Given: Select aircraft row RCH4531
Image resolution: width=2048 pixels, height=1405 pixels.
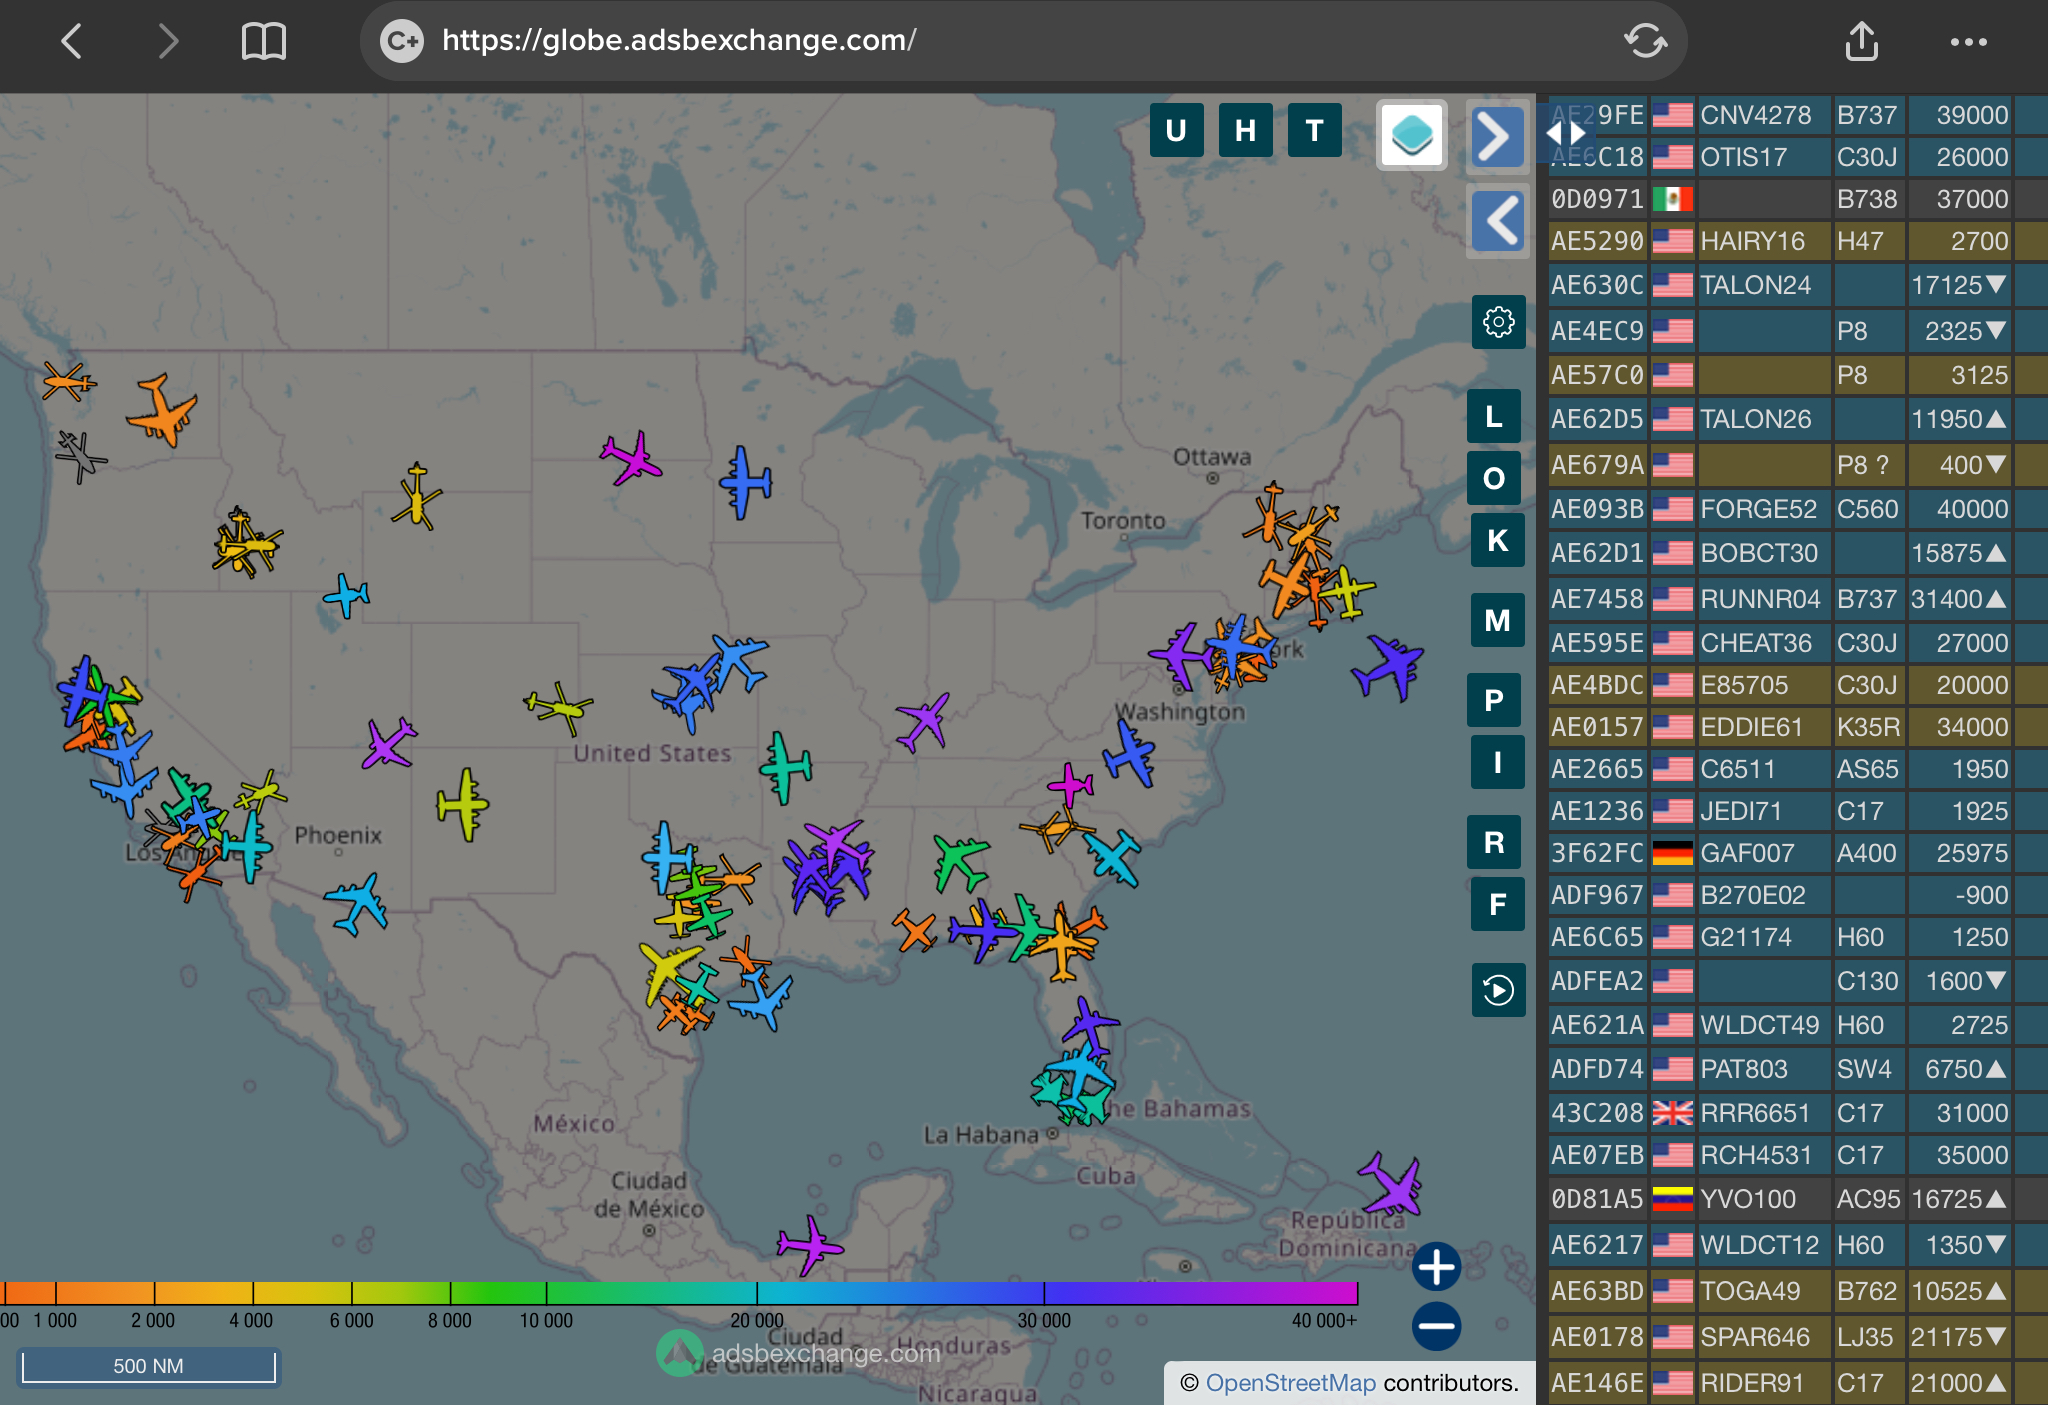Looking at the screenshot, I should tap(1797, 1155).
